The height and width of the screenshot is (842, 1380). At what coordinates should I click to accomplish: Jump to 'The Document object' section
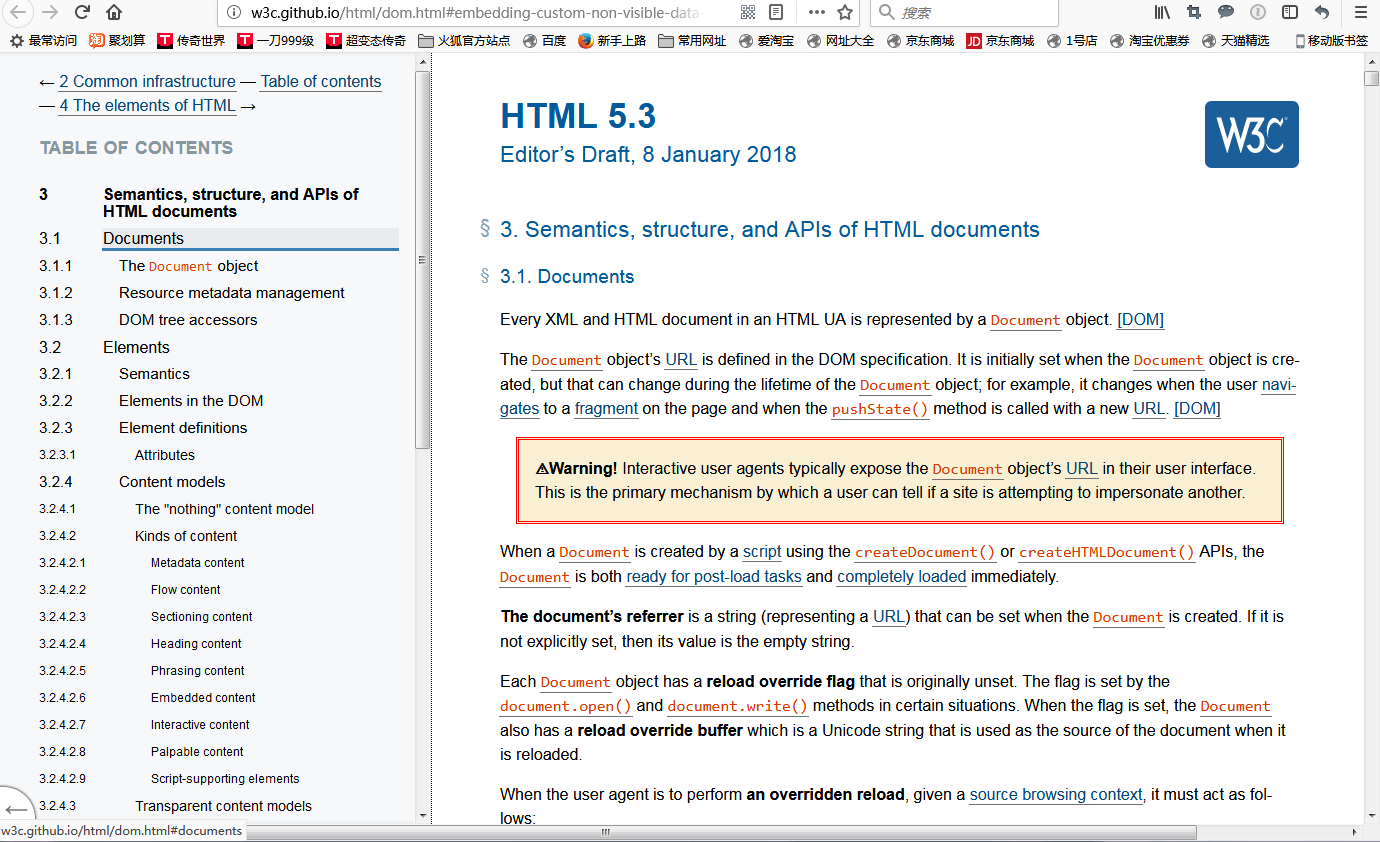[x=189, y=266]
